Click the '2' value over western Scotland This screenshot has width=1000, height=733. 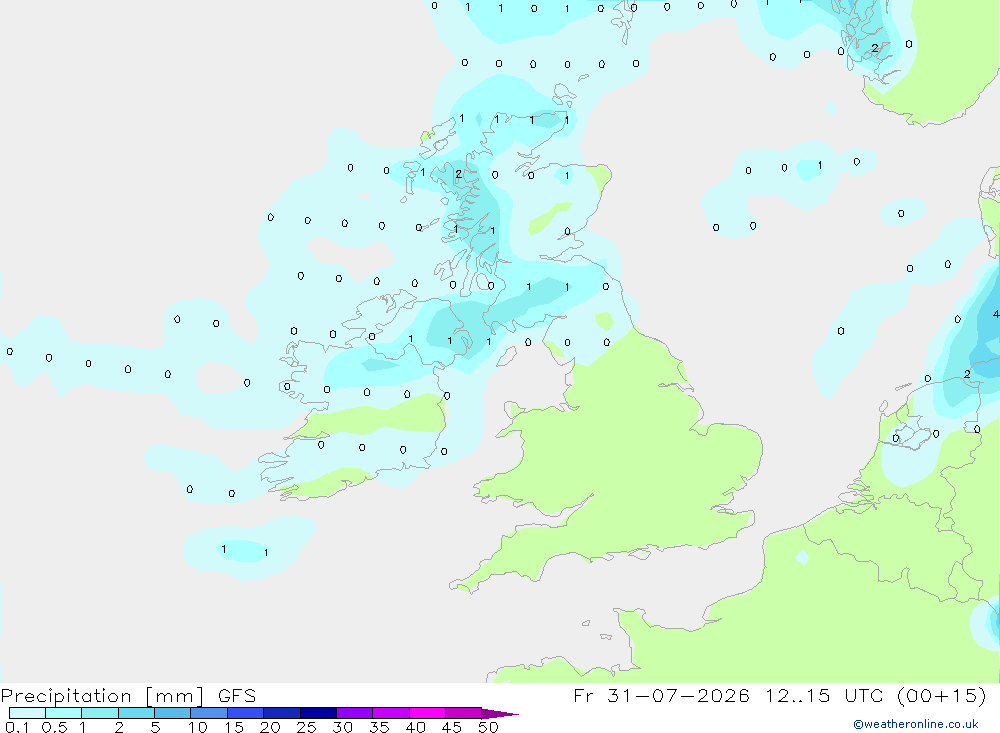tap(459, 174)
